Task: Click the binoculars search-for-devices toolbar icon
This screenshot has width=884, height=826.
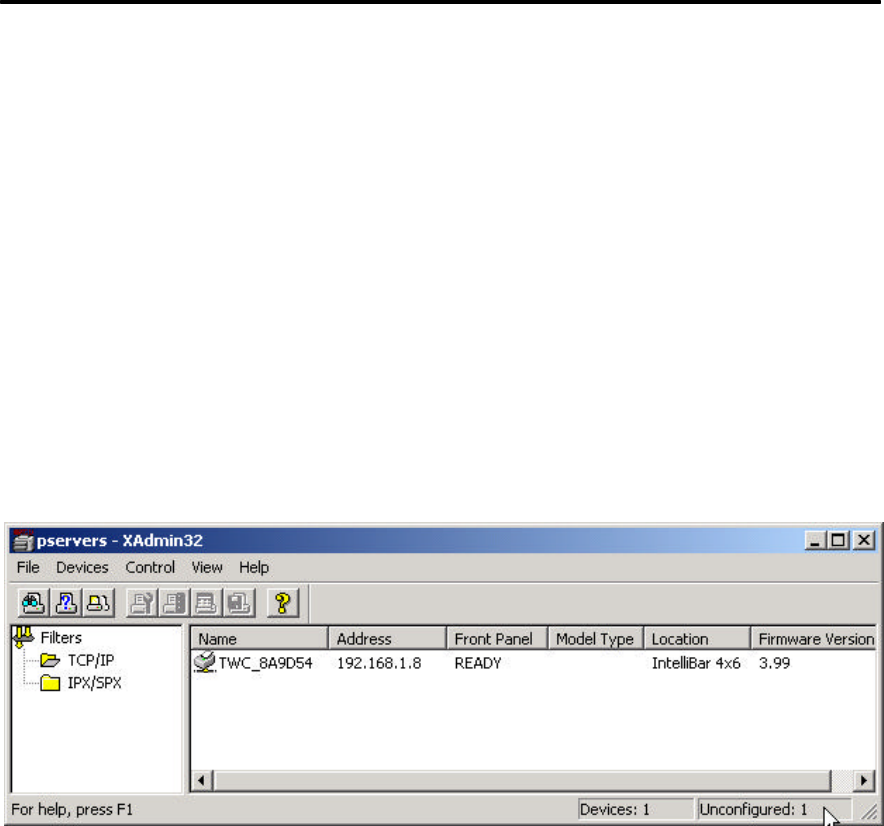Action: [33, 603]
